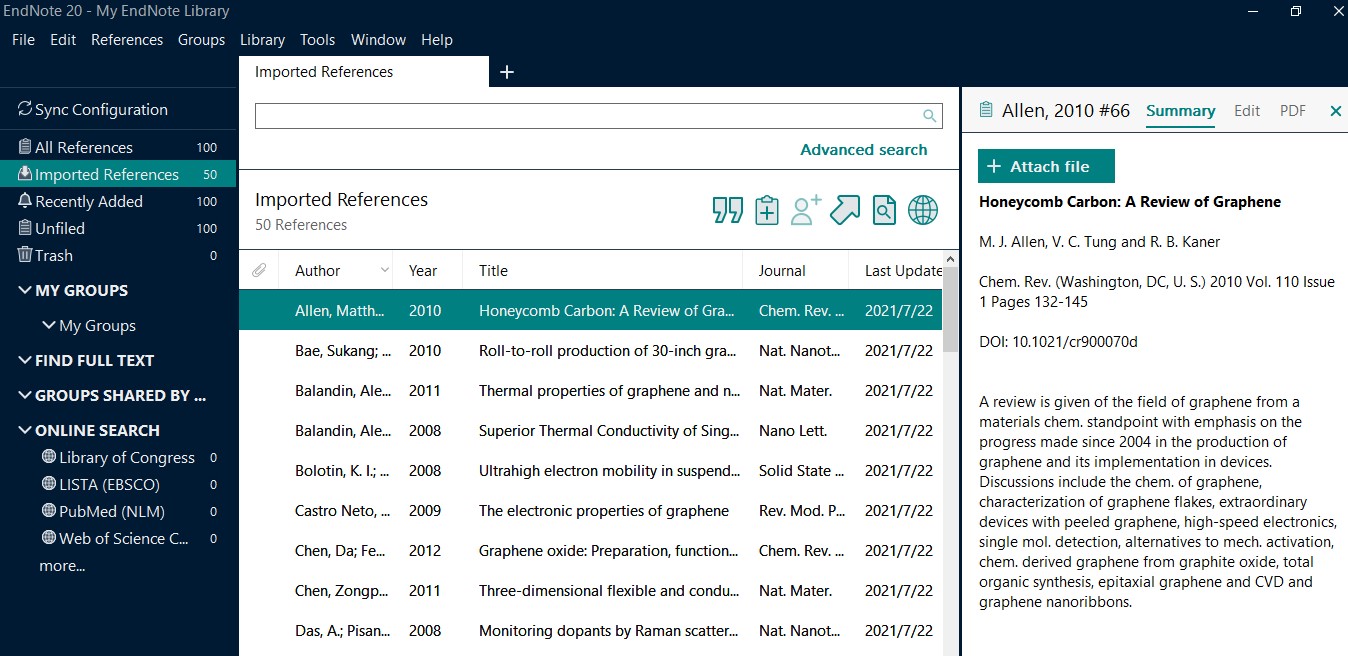Select the Chen, Da 2012 reference

[590, 551]
